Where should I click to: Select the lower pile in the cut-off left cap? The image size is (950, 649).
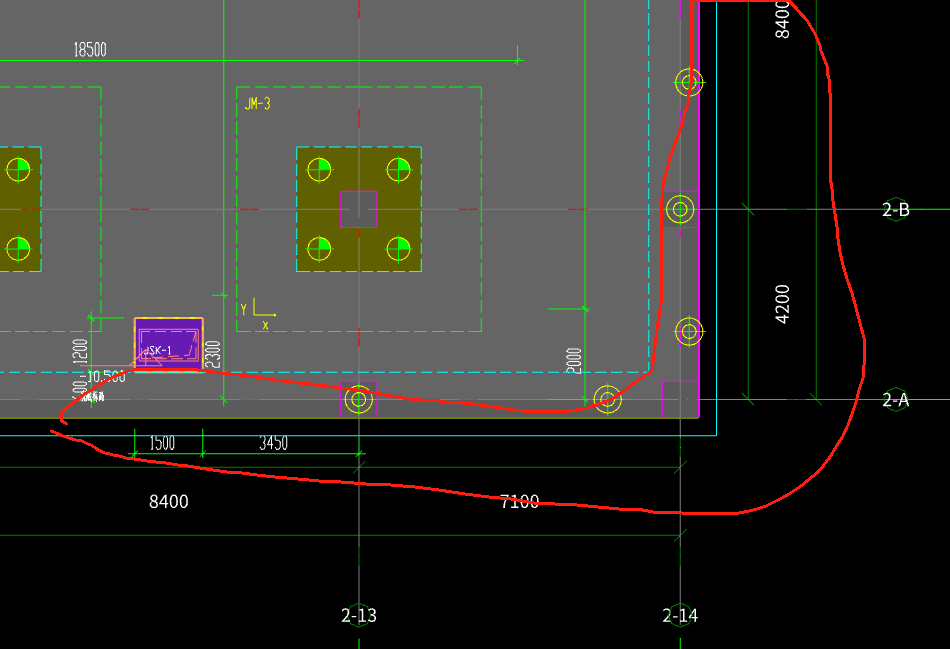(18, 248)
